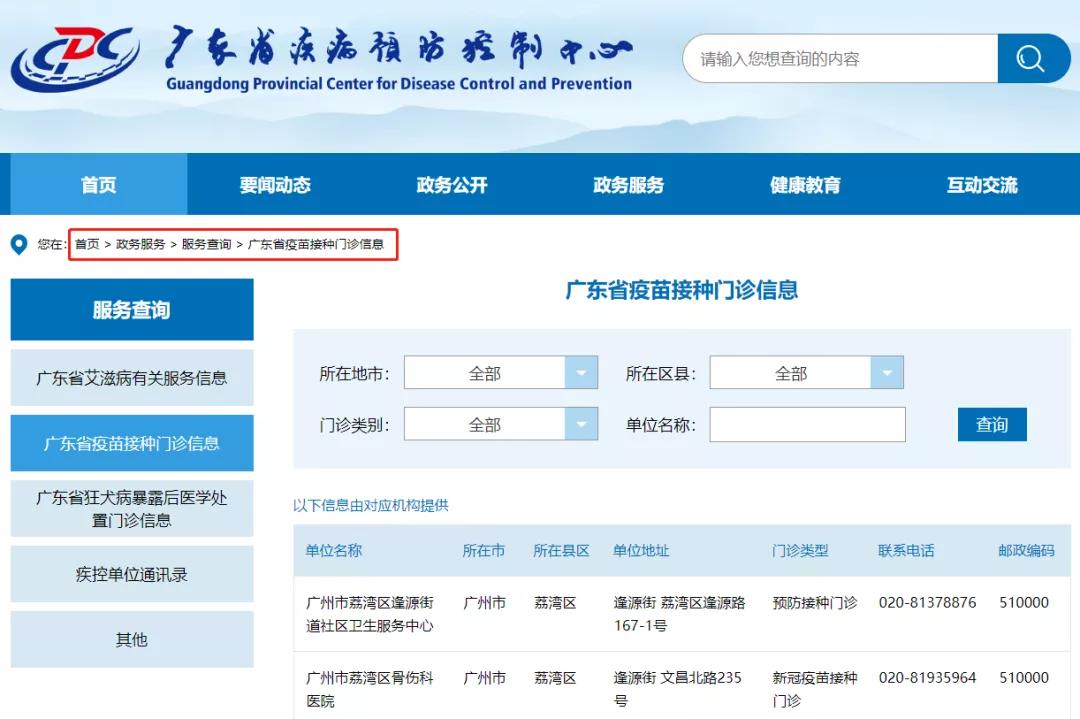Open the 疾控单位通讯录 sidebar entry

(x=131, y=574)
